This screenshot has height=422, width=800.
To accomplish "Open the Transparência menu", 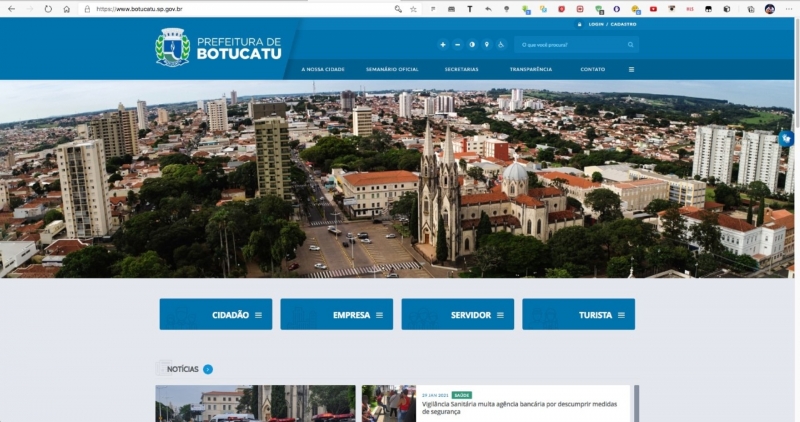I will pos(531,69).
